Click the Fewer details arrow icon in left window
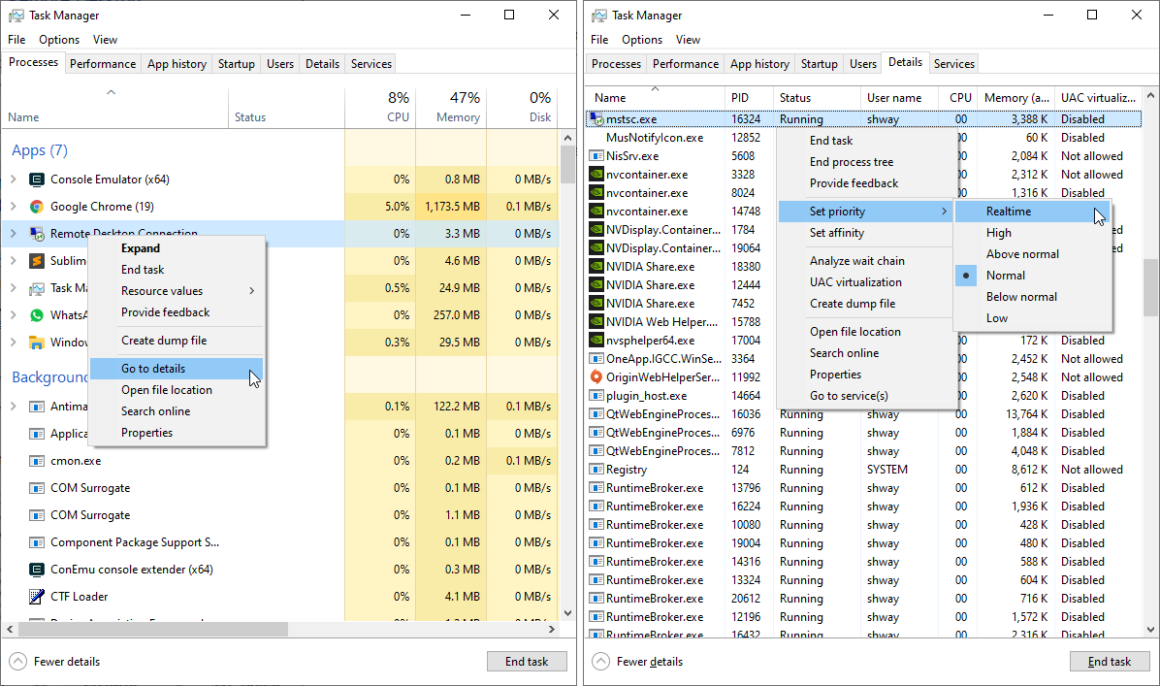1160x686 pixels. click(17, 662)
